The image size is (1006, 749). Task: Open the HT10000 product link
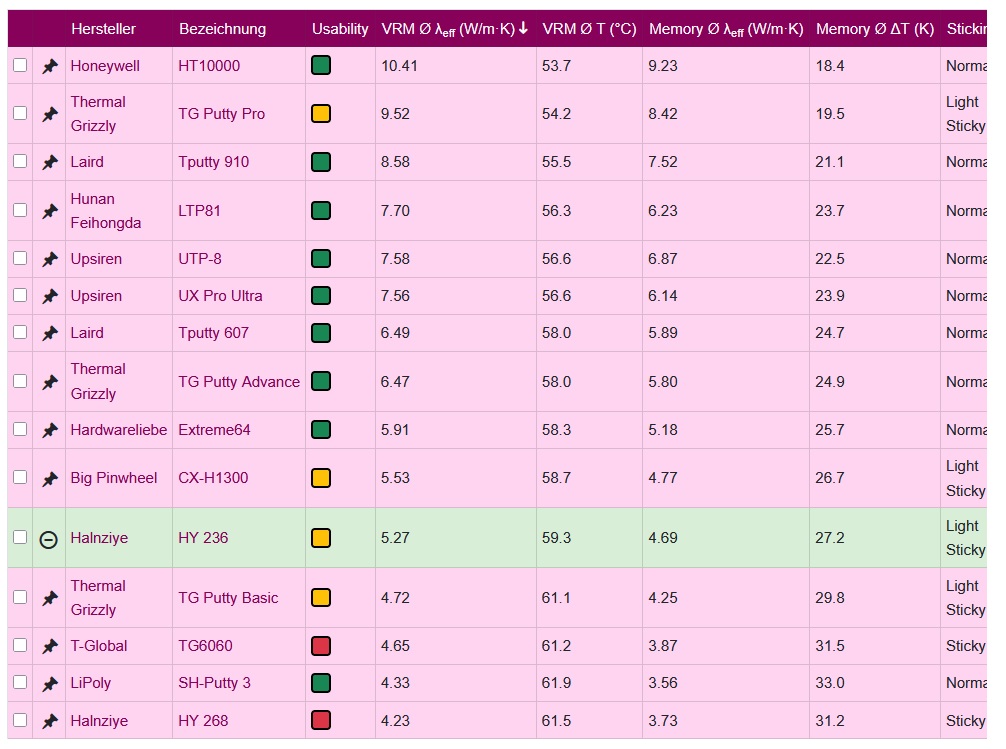(209, 65)
